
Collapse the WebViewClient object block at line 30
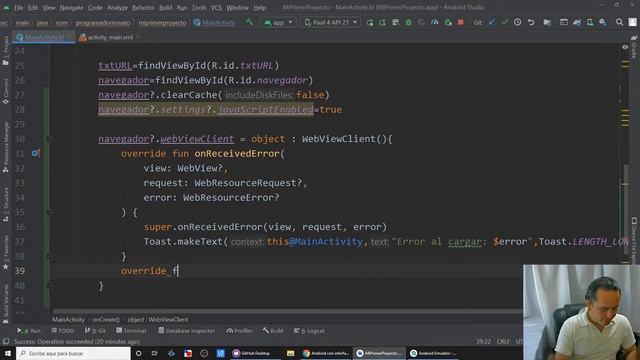(x=49, y=139)
